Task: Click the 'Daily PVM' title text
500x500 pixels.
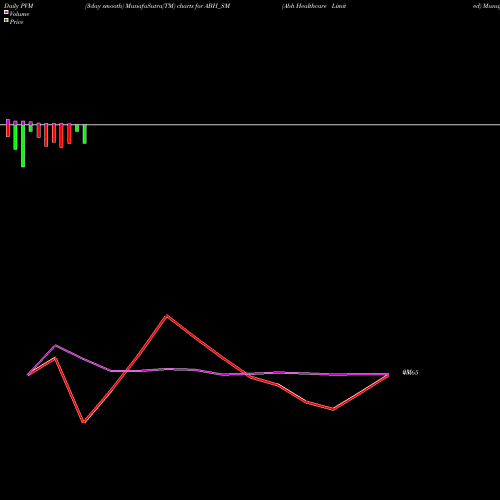Action: coord(19,6)
